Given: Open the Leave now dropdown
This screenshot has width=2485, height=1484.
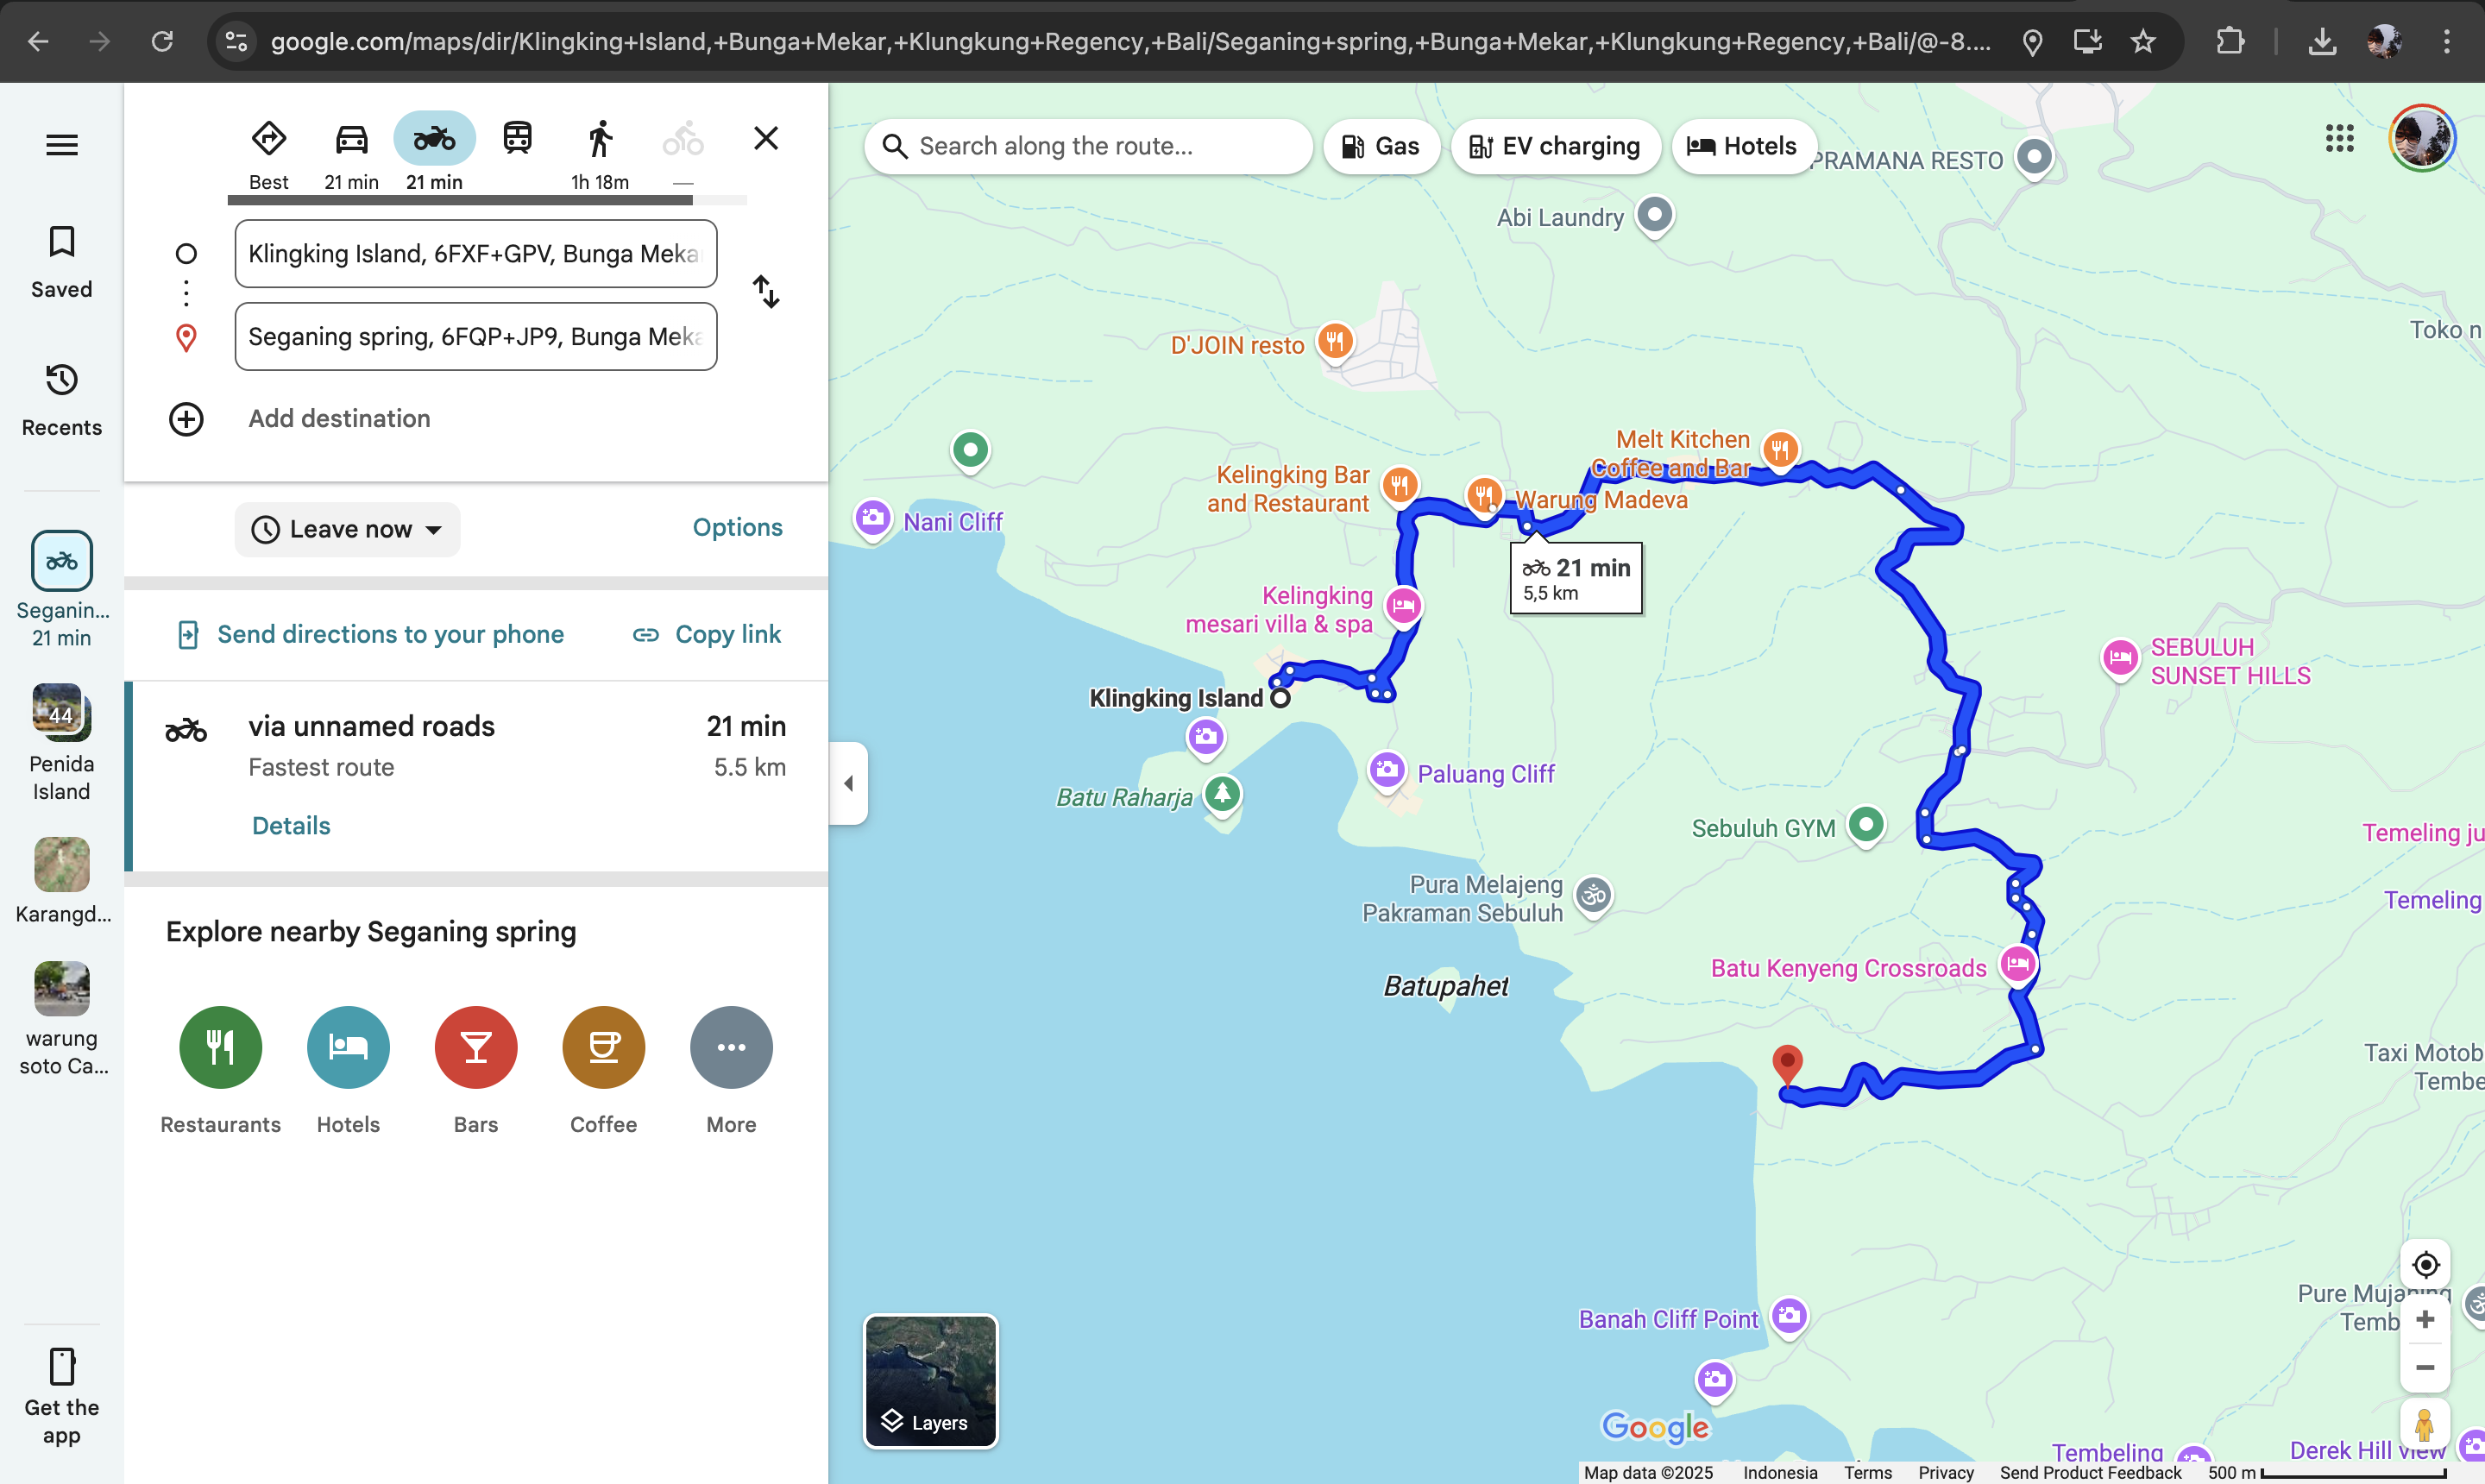Looking at the screenshot, I should click(x=347, y=529).
